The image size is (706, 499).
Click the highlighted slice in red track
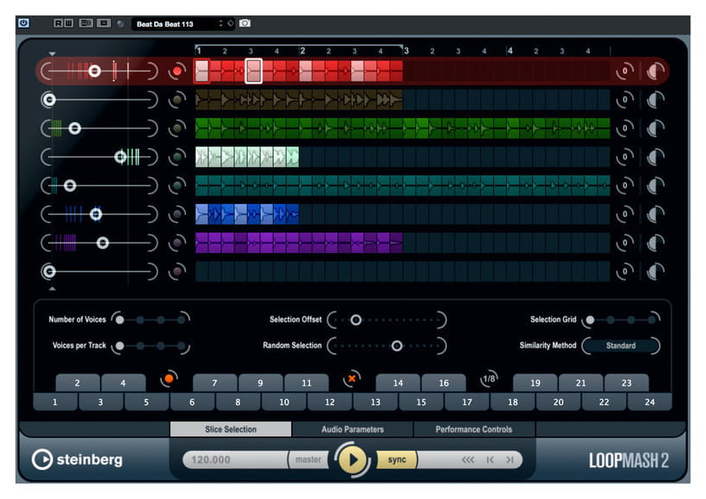pos(253,71)
